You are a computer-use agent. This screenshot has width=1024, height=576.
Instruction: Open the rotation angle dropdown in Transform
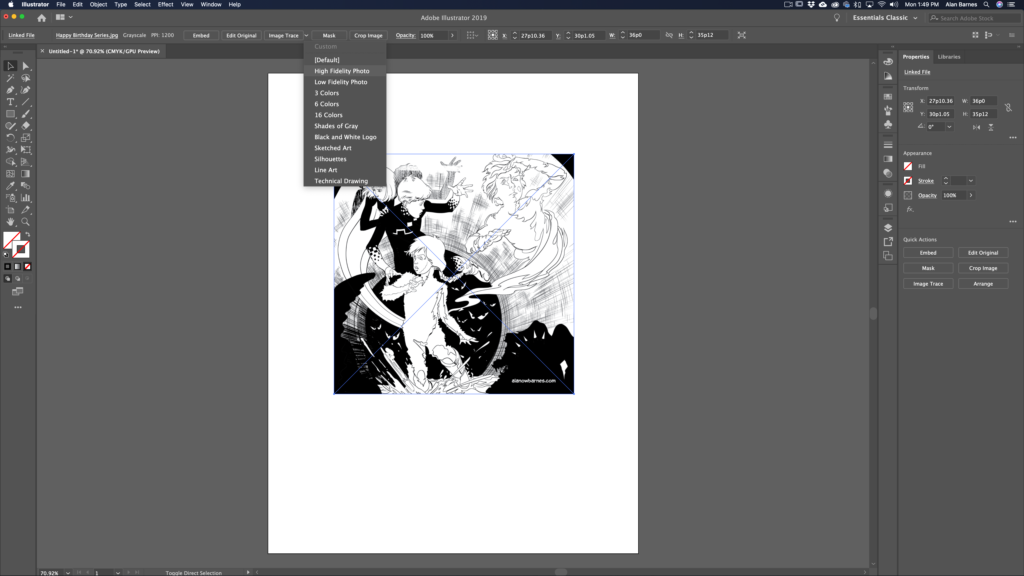pos(949,127)
